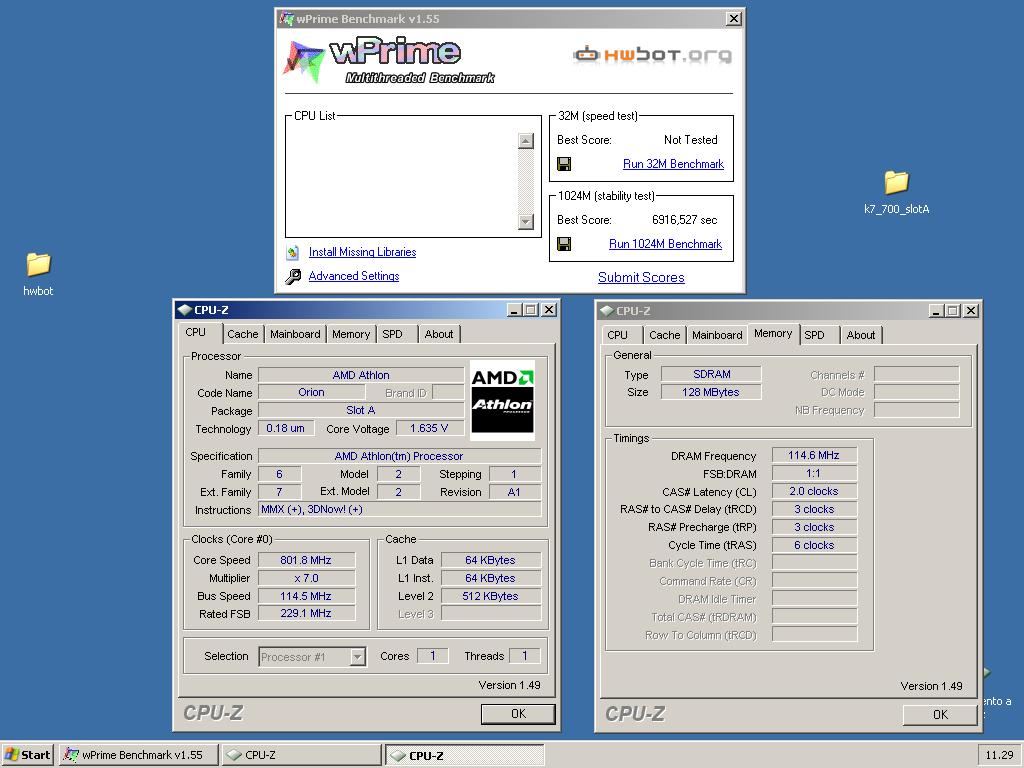Image resolution: width=1024 pixels, height=768 pixels.
Task: Click the hwbot.org logo
Action: click(652, 54)
